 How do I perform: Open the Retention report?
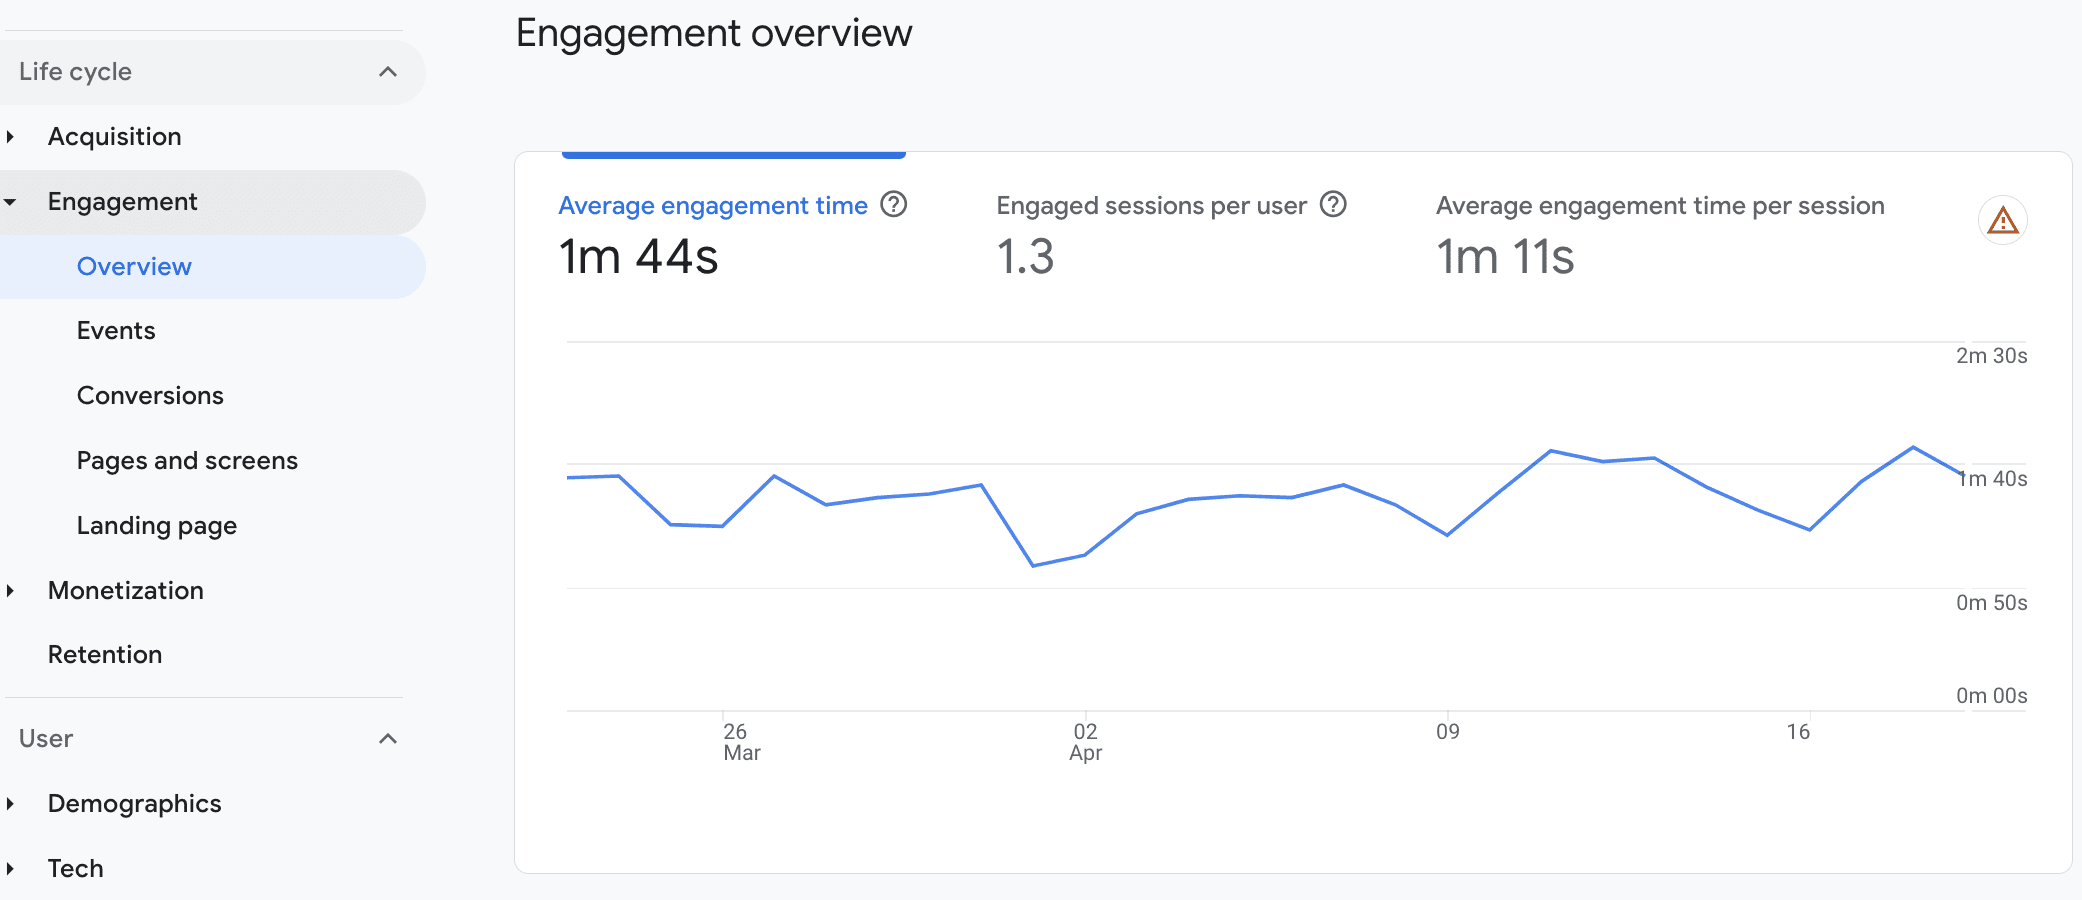(x=105, y=654)
